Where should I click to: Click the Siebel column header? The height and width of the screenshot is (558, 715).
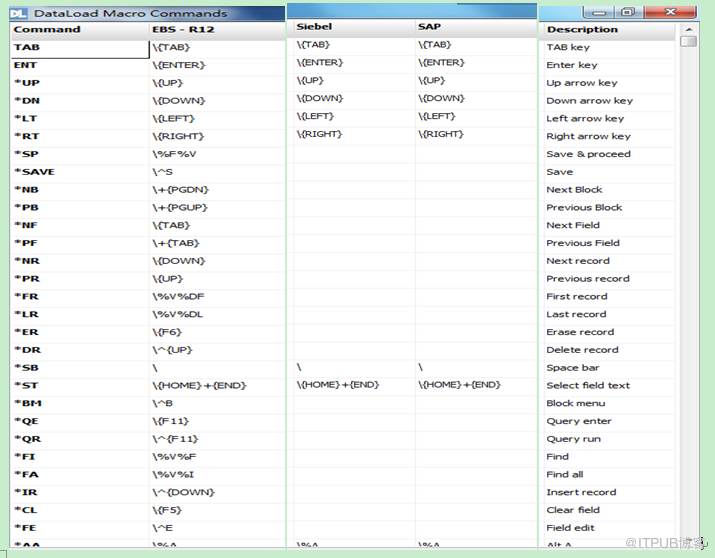pos(354,27)
